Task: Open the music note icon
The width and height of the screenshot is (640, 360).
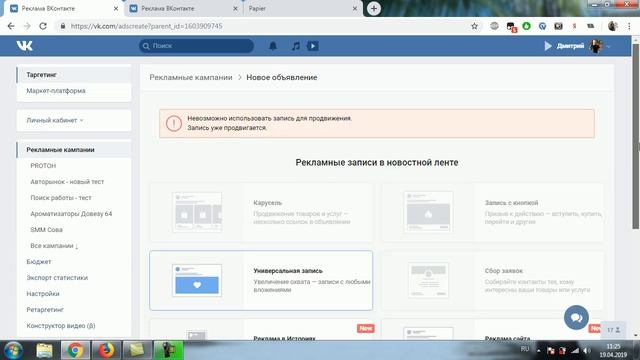Action: click(296, 46)
